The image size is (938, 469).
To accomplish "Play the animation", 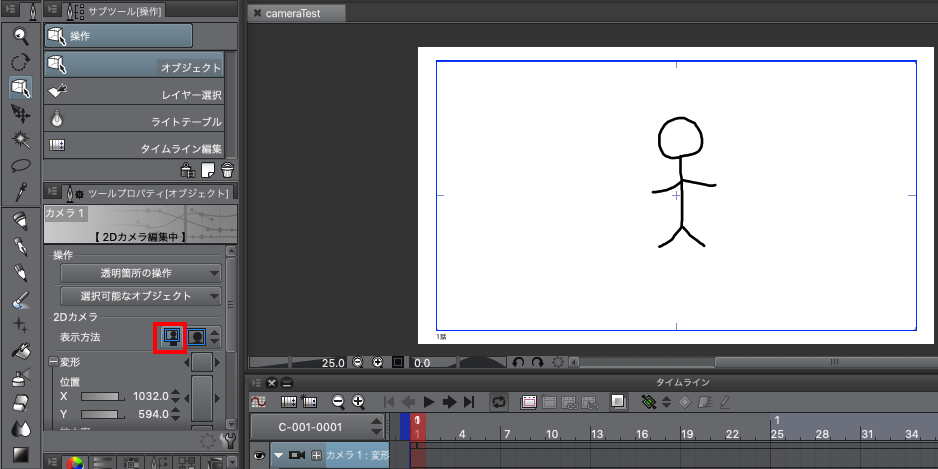I will [x=429, y=402].
